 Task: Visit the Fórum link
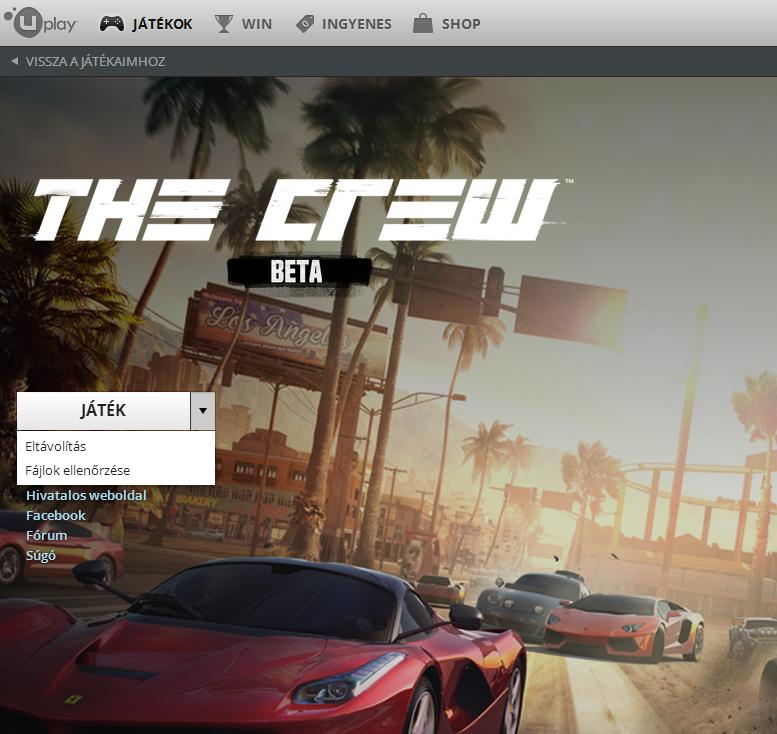tap(47, 535)
